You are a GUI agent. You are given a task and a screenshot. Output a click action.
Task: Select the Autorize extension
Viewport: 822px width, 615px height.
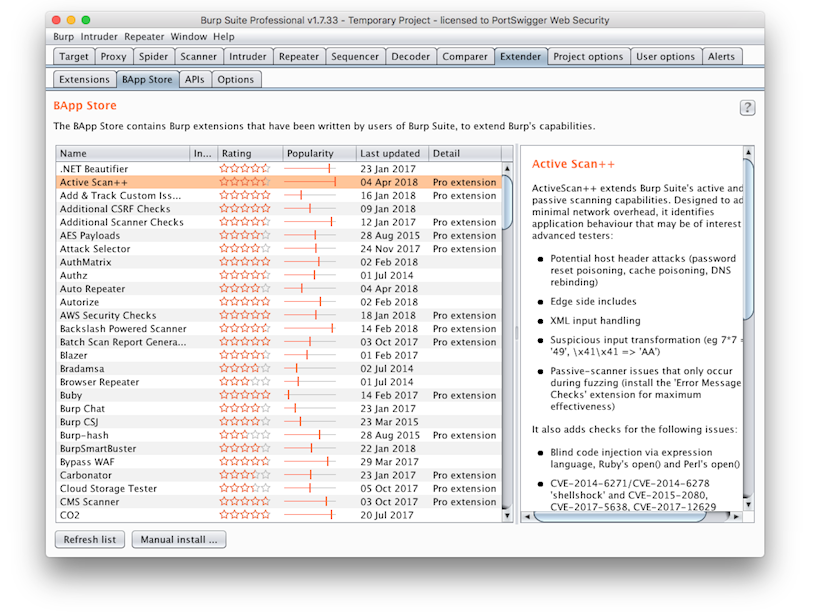click(279, 302)
